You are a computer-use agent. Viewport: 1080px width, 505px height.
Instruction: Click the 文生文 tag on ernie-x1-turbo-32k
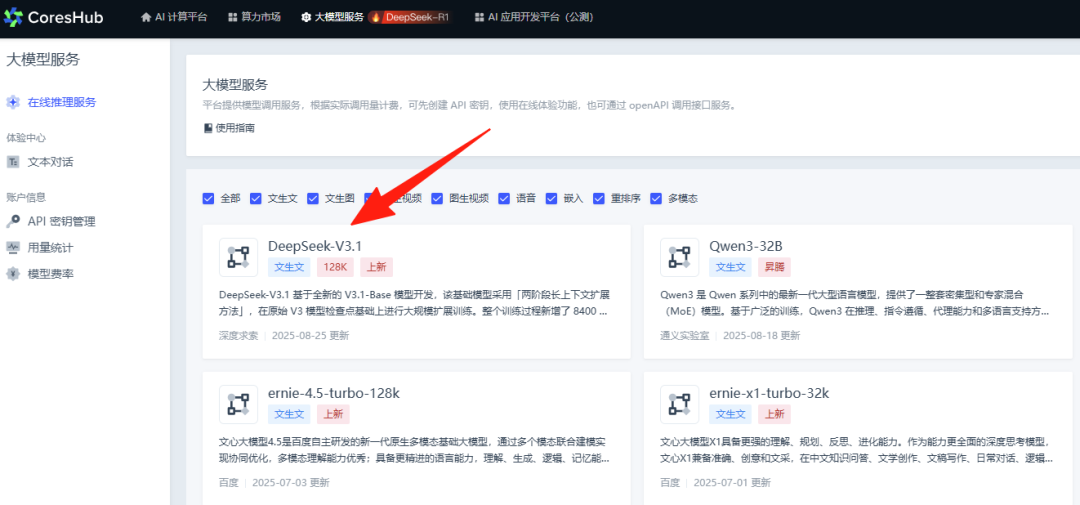[730, 414]
